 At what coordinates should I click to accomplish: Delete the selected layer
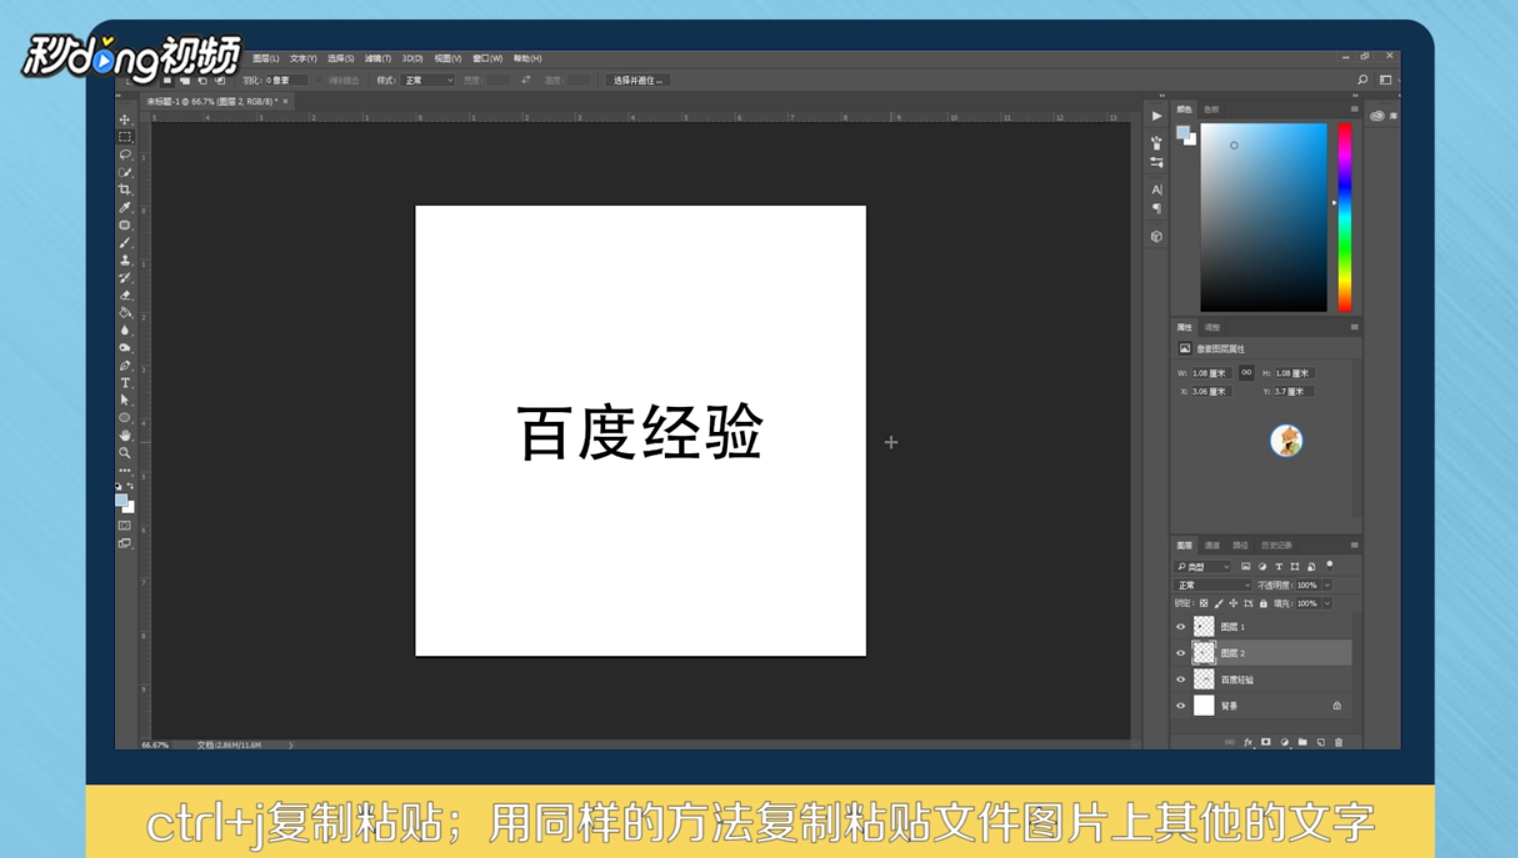pos(1339,742)
